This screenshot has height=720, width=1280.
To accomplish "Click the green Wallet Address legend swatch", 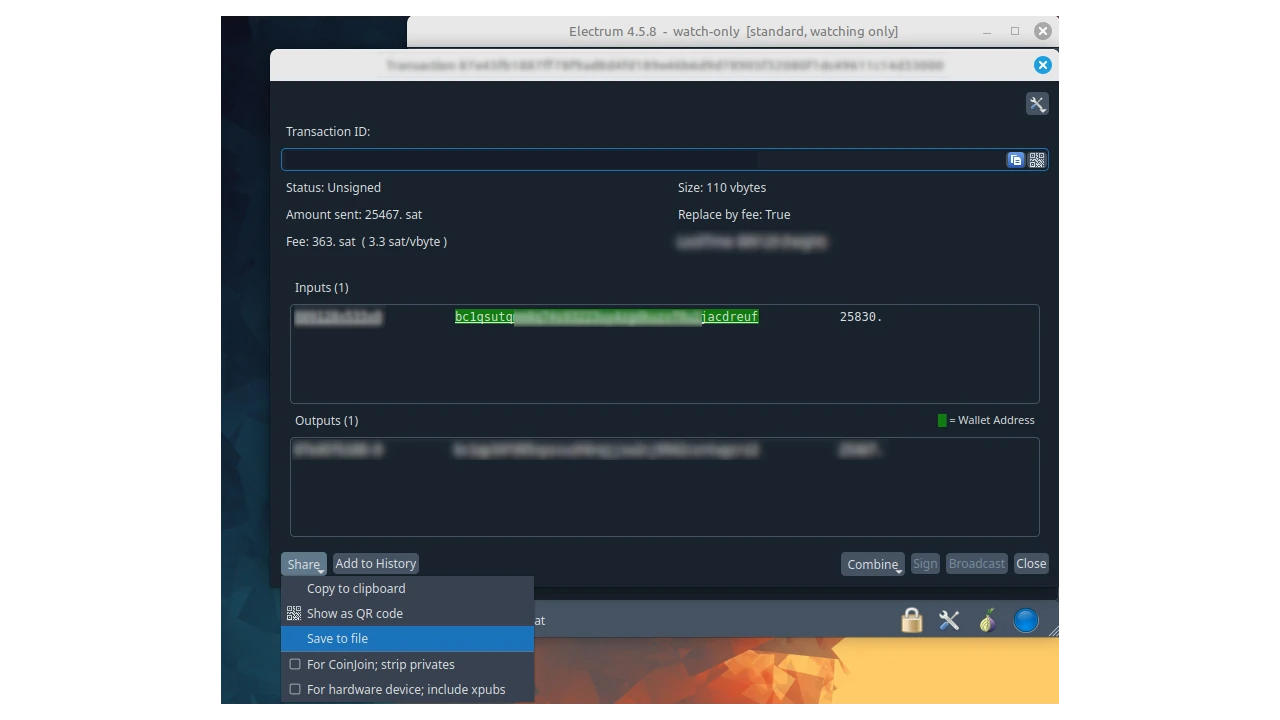I will coord(942,421).
